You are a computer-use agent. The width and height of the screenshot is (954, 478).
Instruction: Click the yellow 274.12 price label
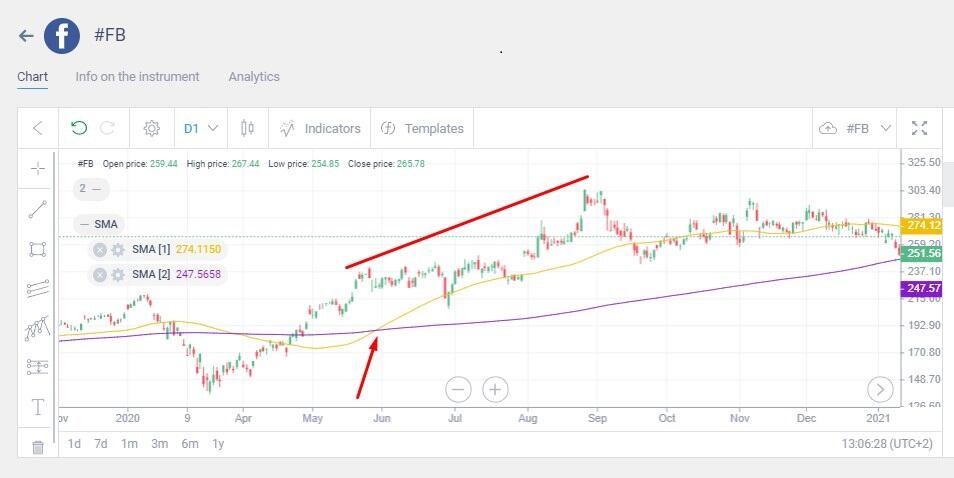coord(921,226)
